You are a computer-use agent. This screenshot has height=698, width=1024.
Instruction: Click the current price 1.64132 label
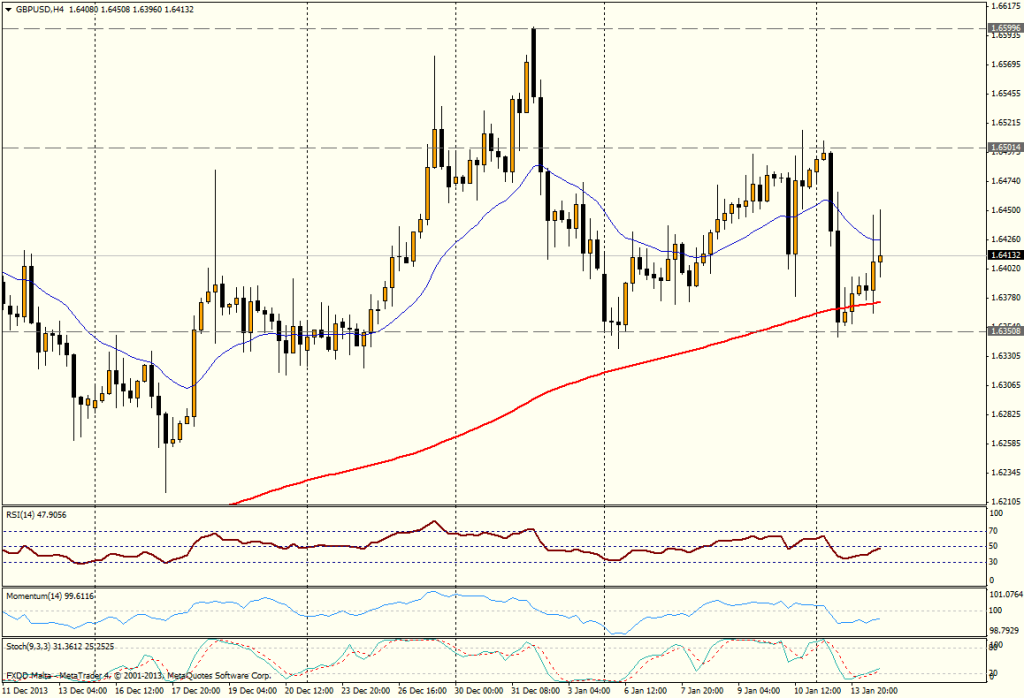[x=1004, y=255]
